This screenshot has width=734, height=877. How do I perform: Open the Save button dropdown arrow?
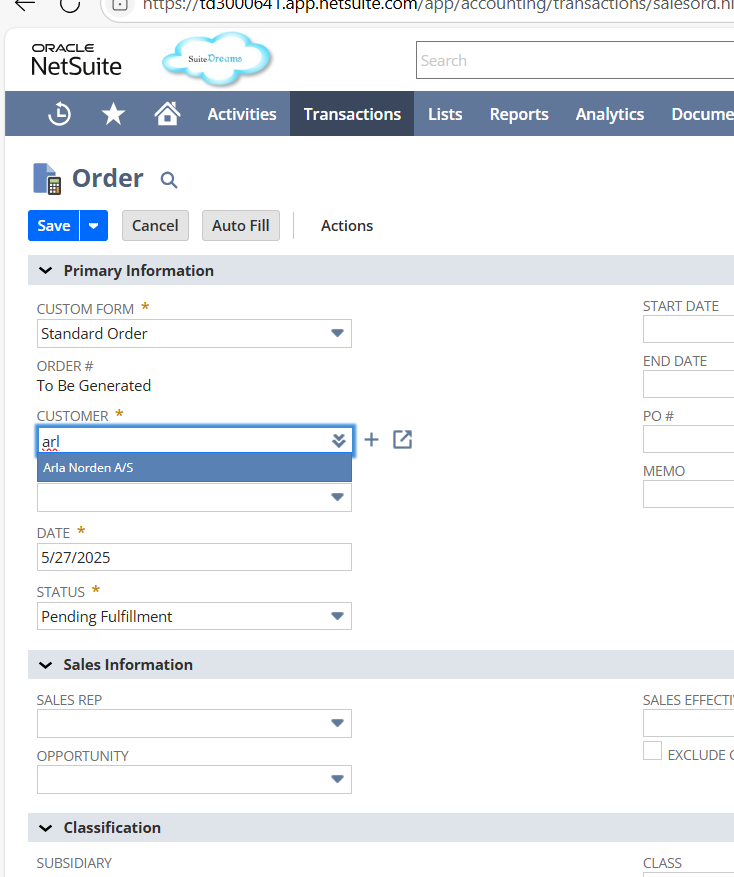pyautogui.click(x=93, y=226)
